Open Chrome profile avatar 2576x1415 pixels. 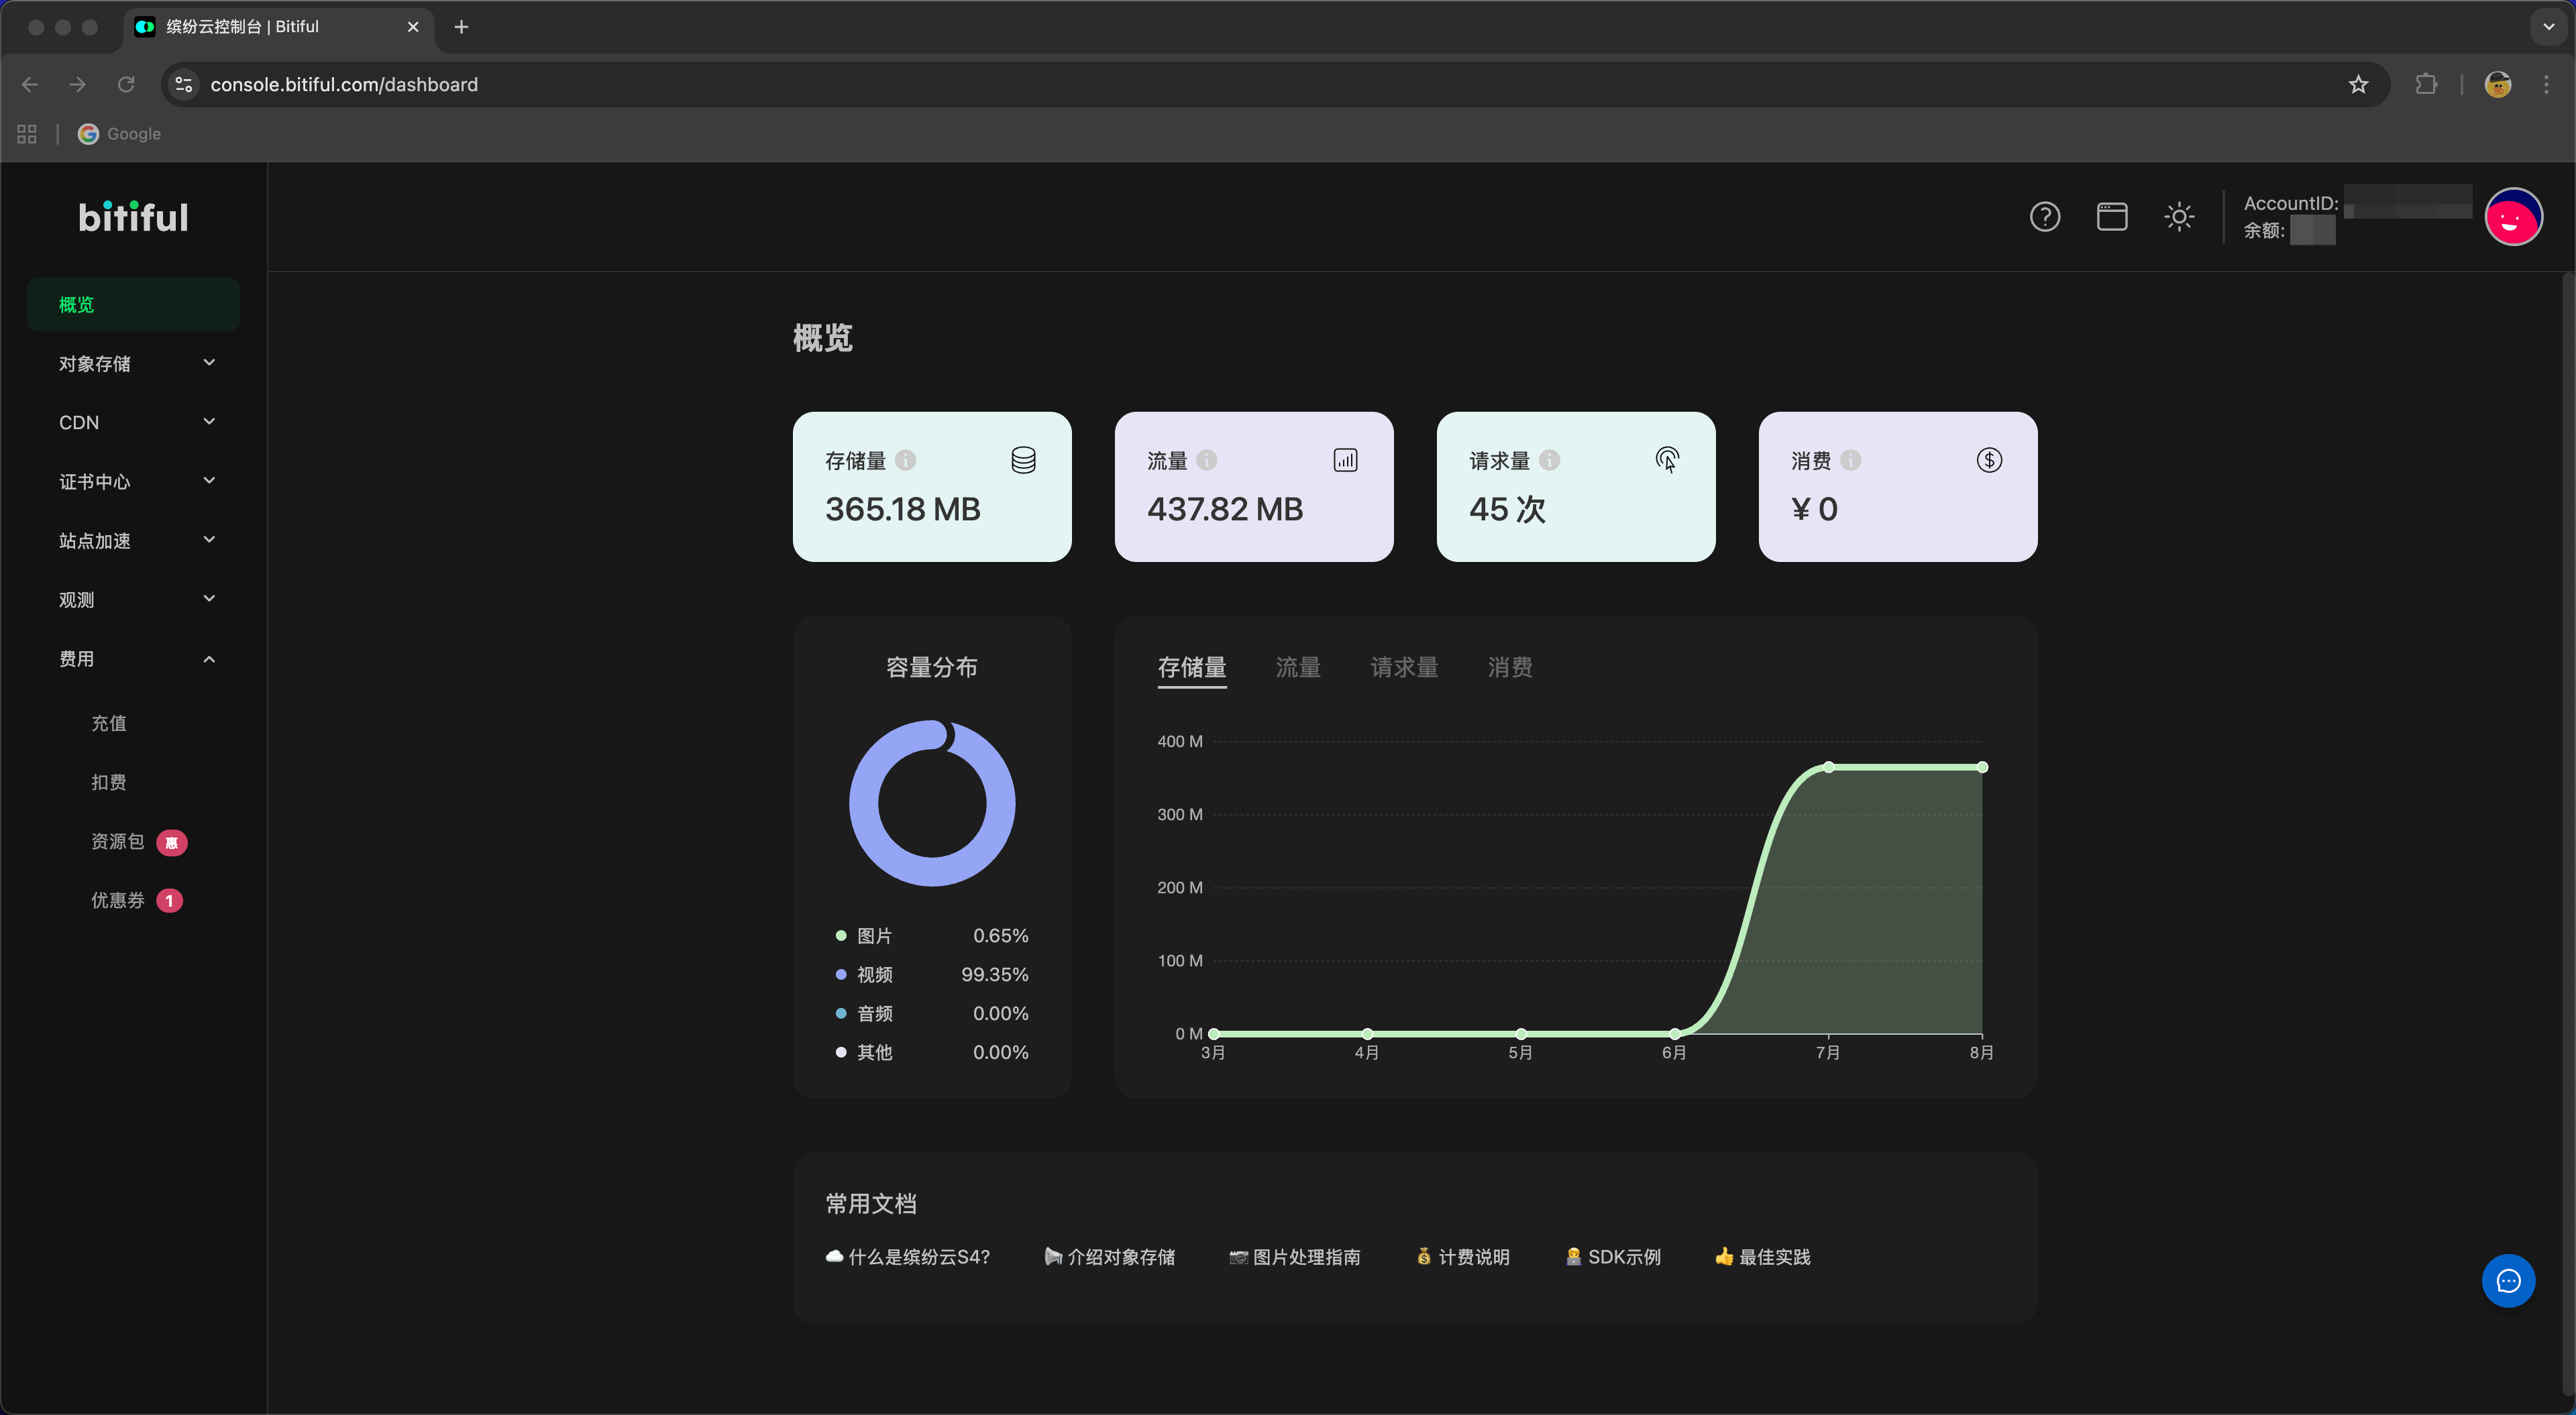pos(2497,85)
